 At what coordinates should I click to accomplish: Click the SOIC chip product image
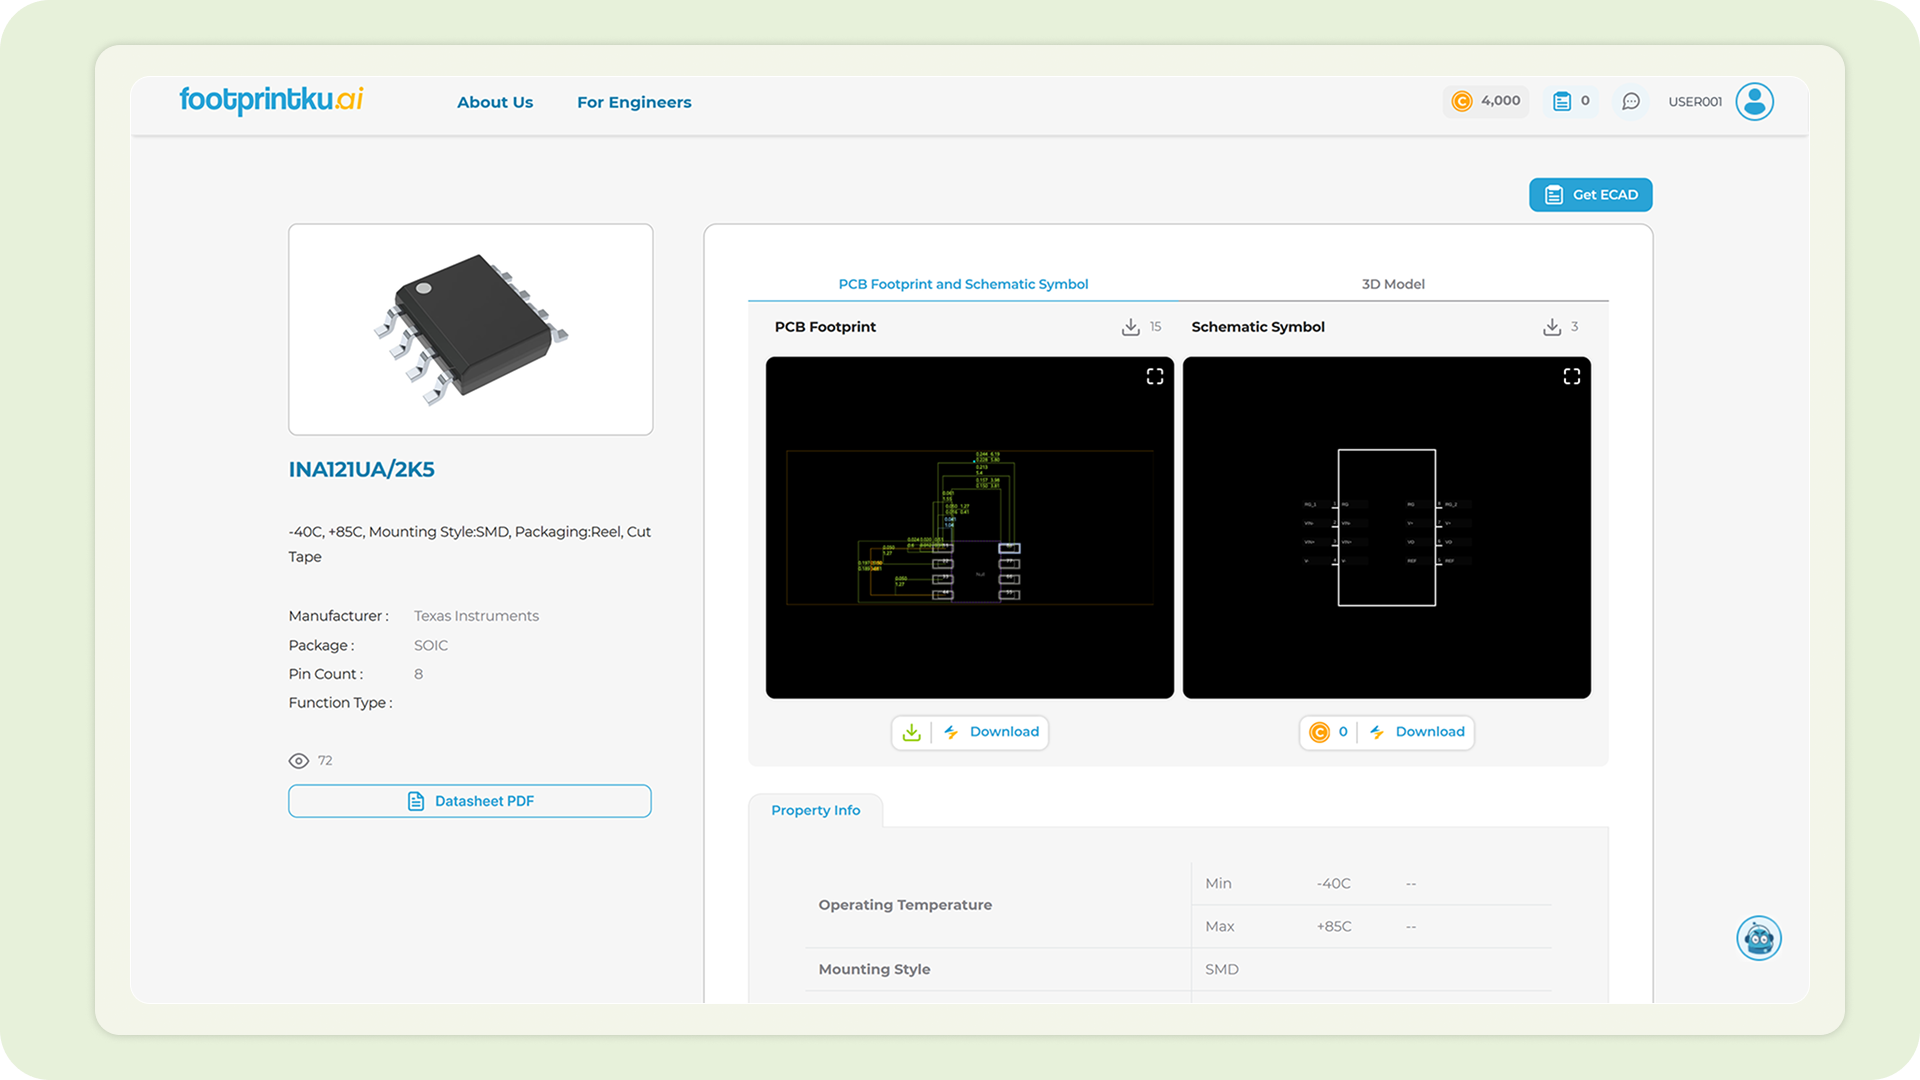(x=471, y=329)
